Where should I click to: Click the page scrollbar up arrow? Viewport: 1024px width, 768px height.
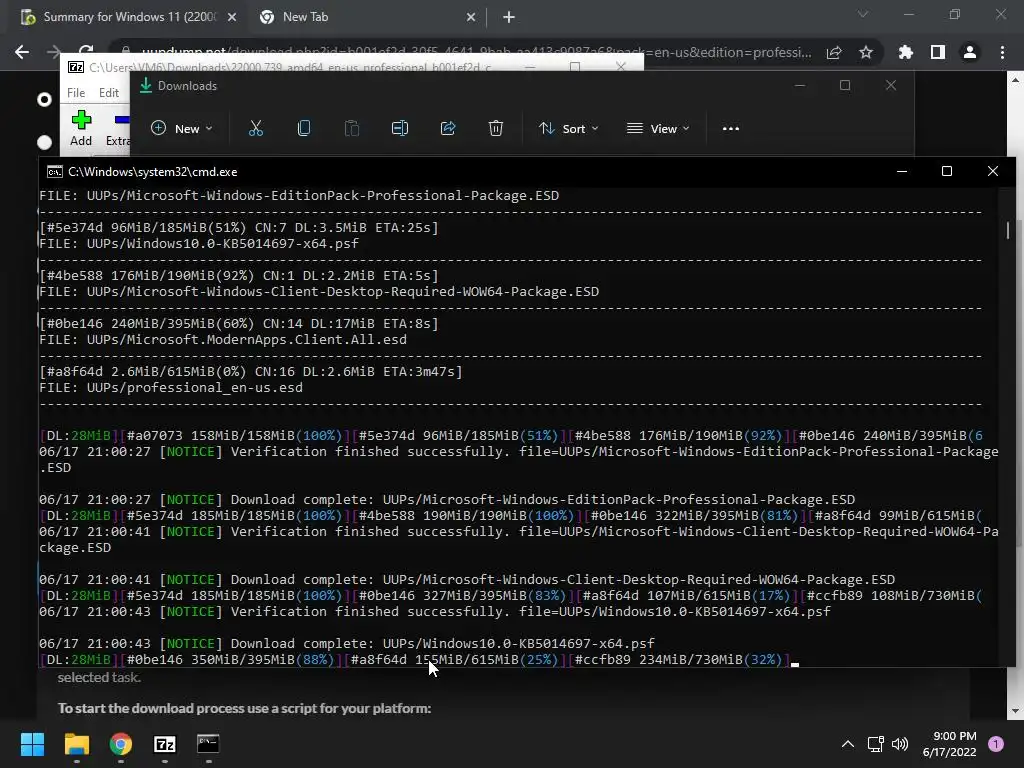pos(1015,80)
